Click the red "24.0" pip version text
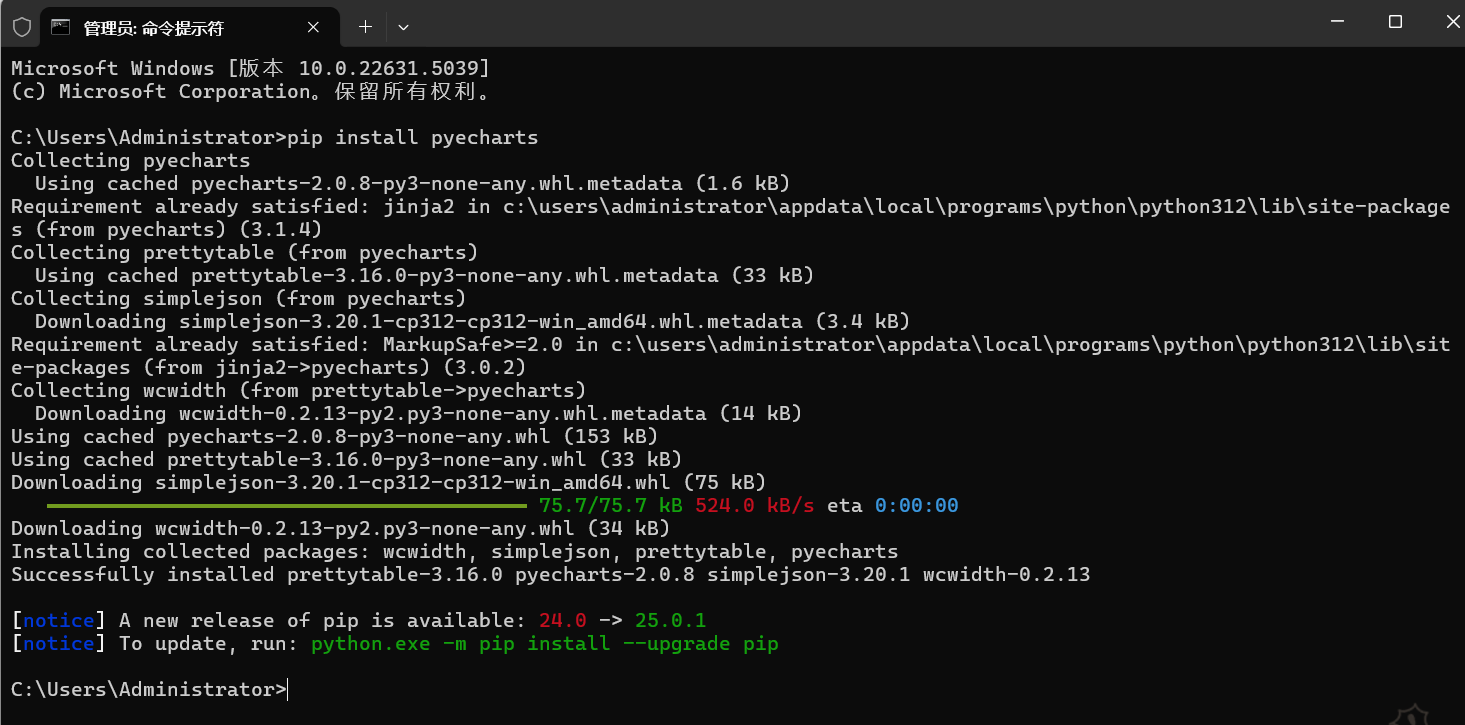1465x725 pixels. coord(562,621)
